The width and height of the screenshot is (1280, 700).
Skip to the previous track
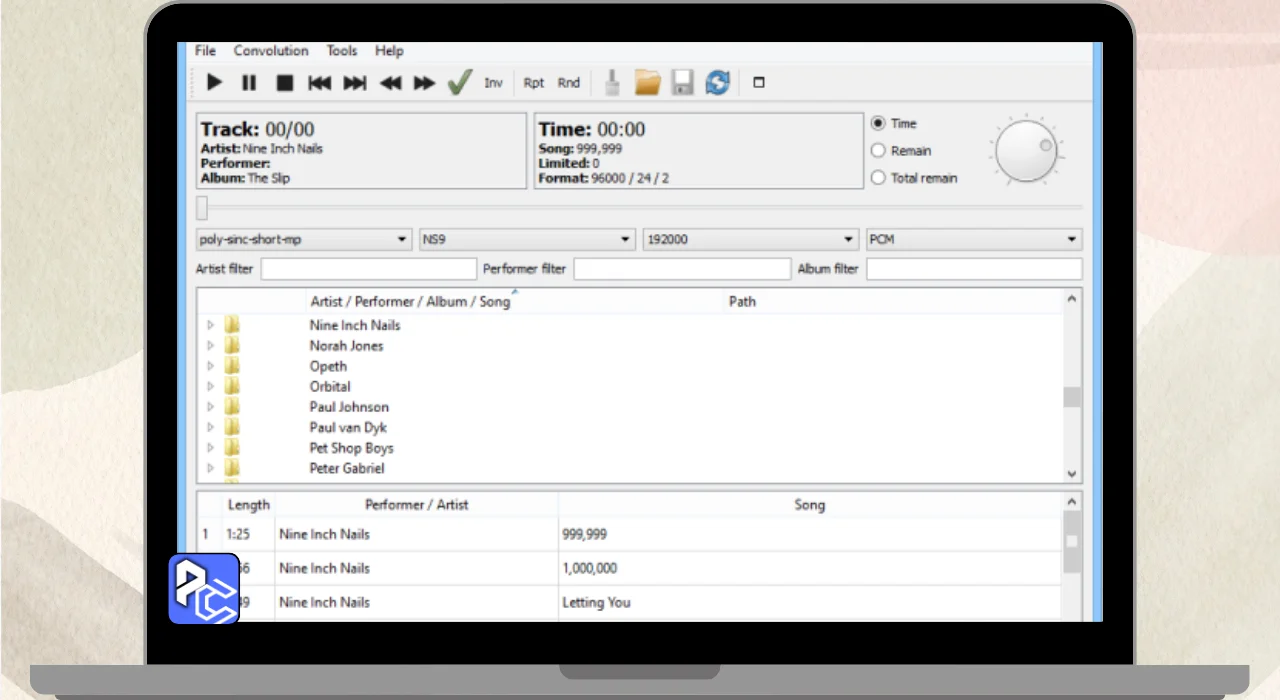[x=319, y=83]
